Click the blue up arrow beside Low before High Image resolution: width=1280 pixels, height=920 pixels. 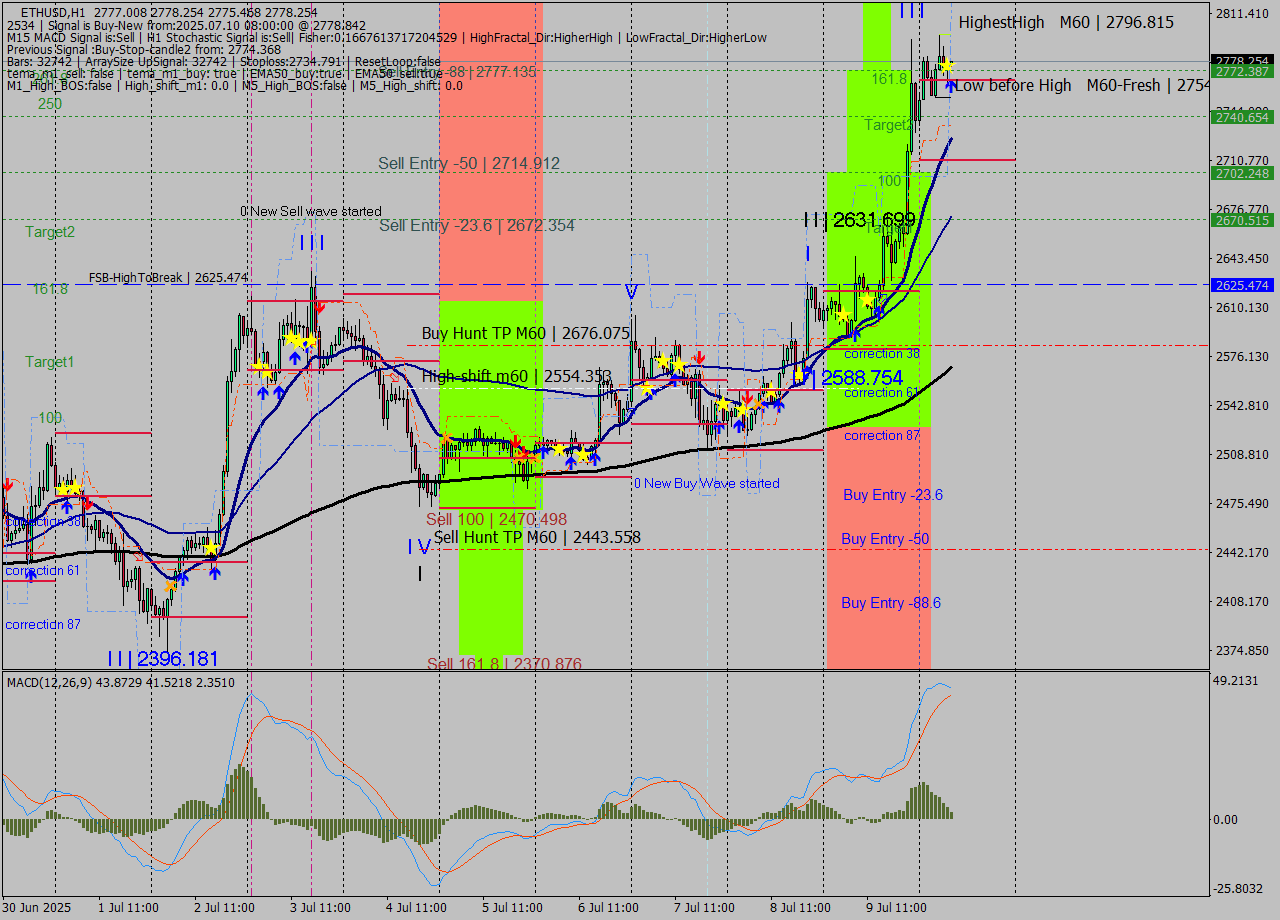pyautogui.click(x=950, y=86)
